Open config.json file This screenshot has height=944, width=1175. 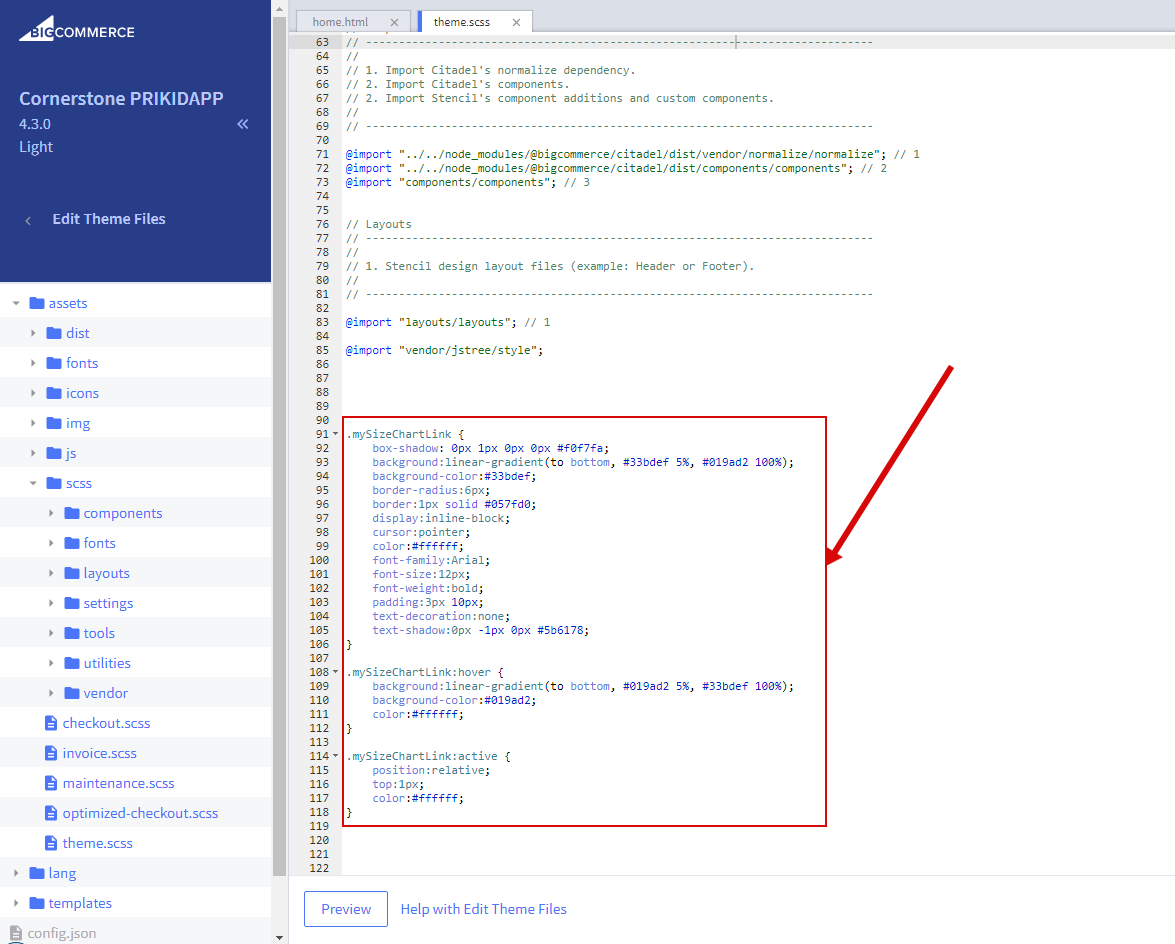pyautogui.click(x=61, y=933)
